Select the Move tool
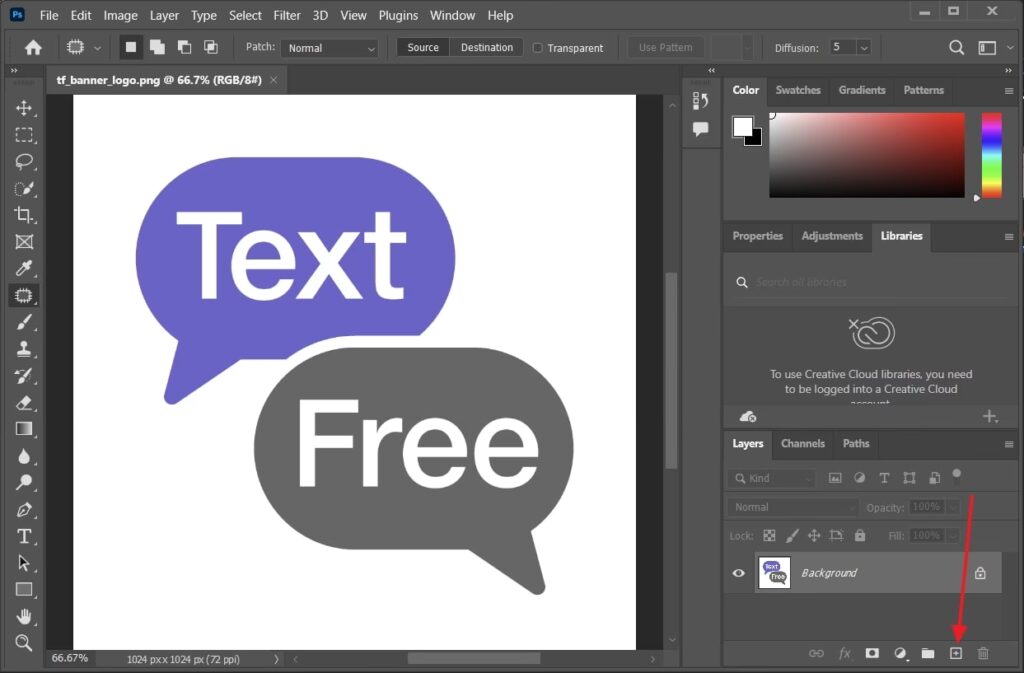 pos(24,108)
